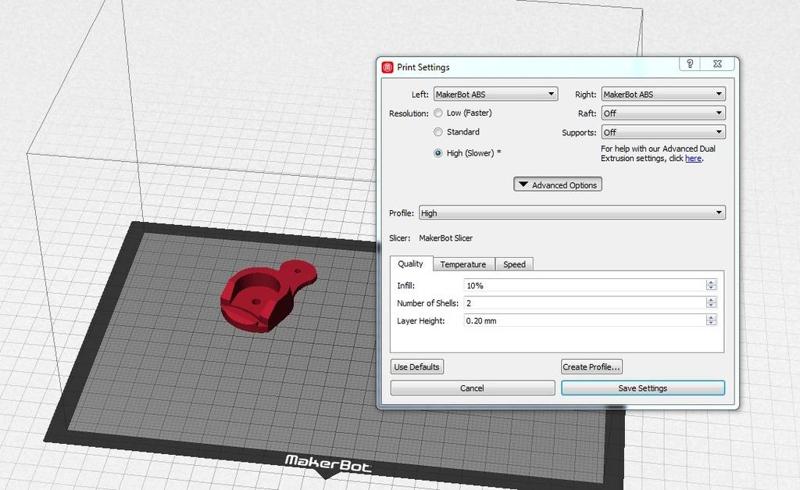Click the 'MakerBot Slicer' slicer name text
Image resolution: width=800 pixels, height=490 pixels.
[x=446, y=238]
